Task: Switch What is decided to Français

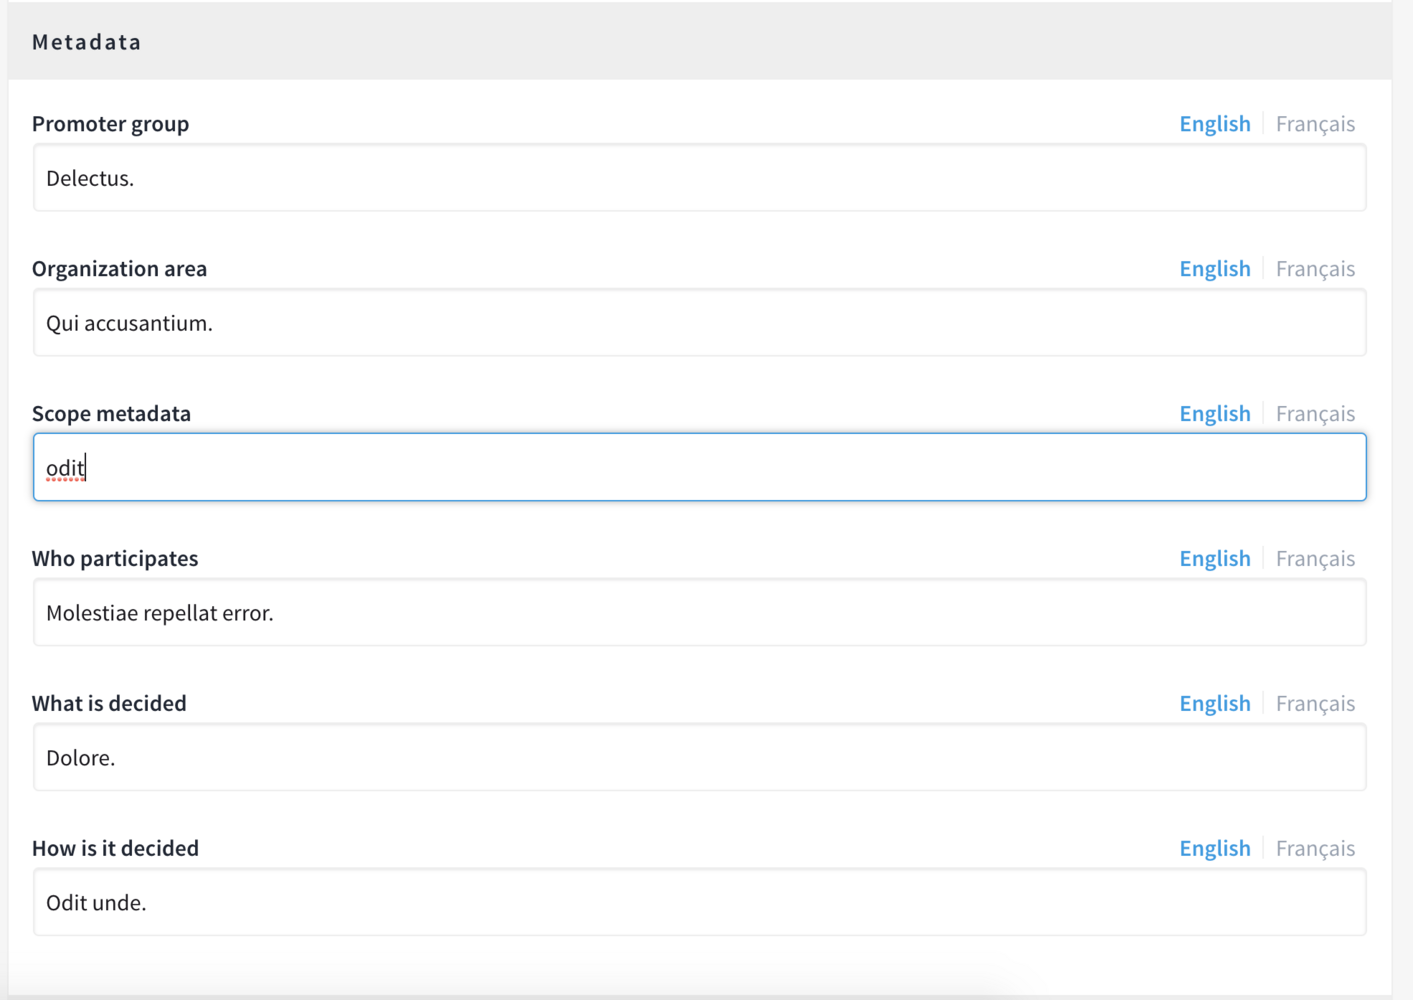Action: point(1314,704)
